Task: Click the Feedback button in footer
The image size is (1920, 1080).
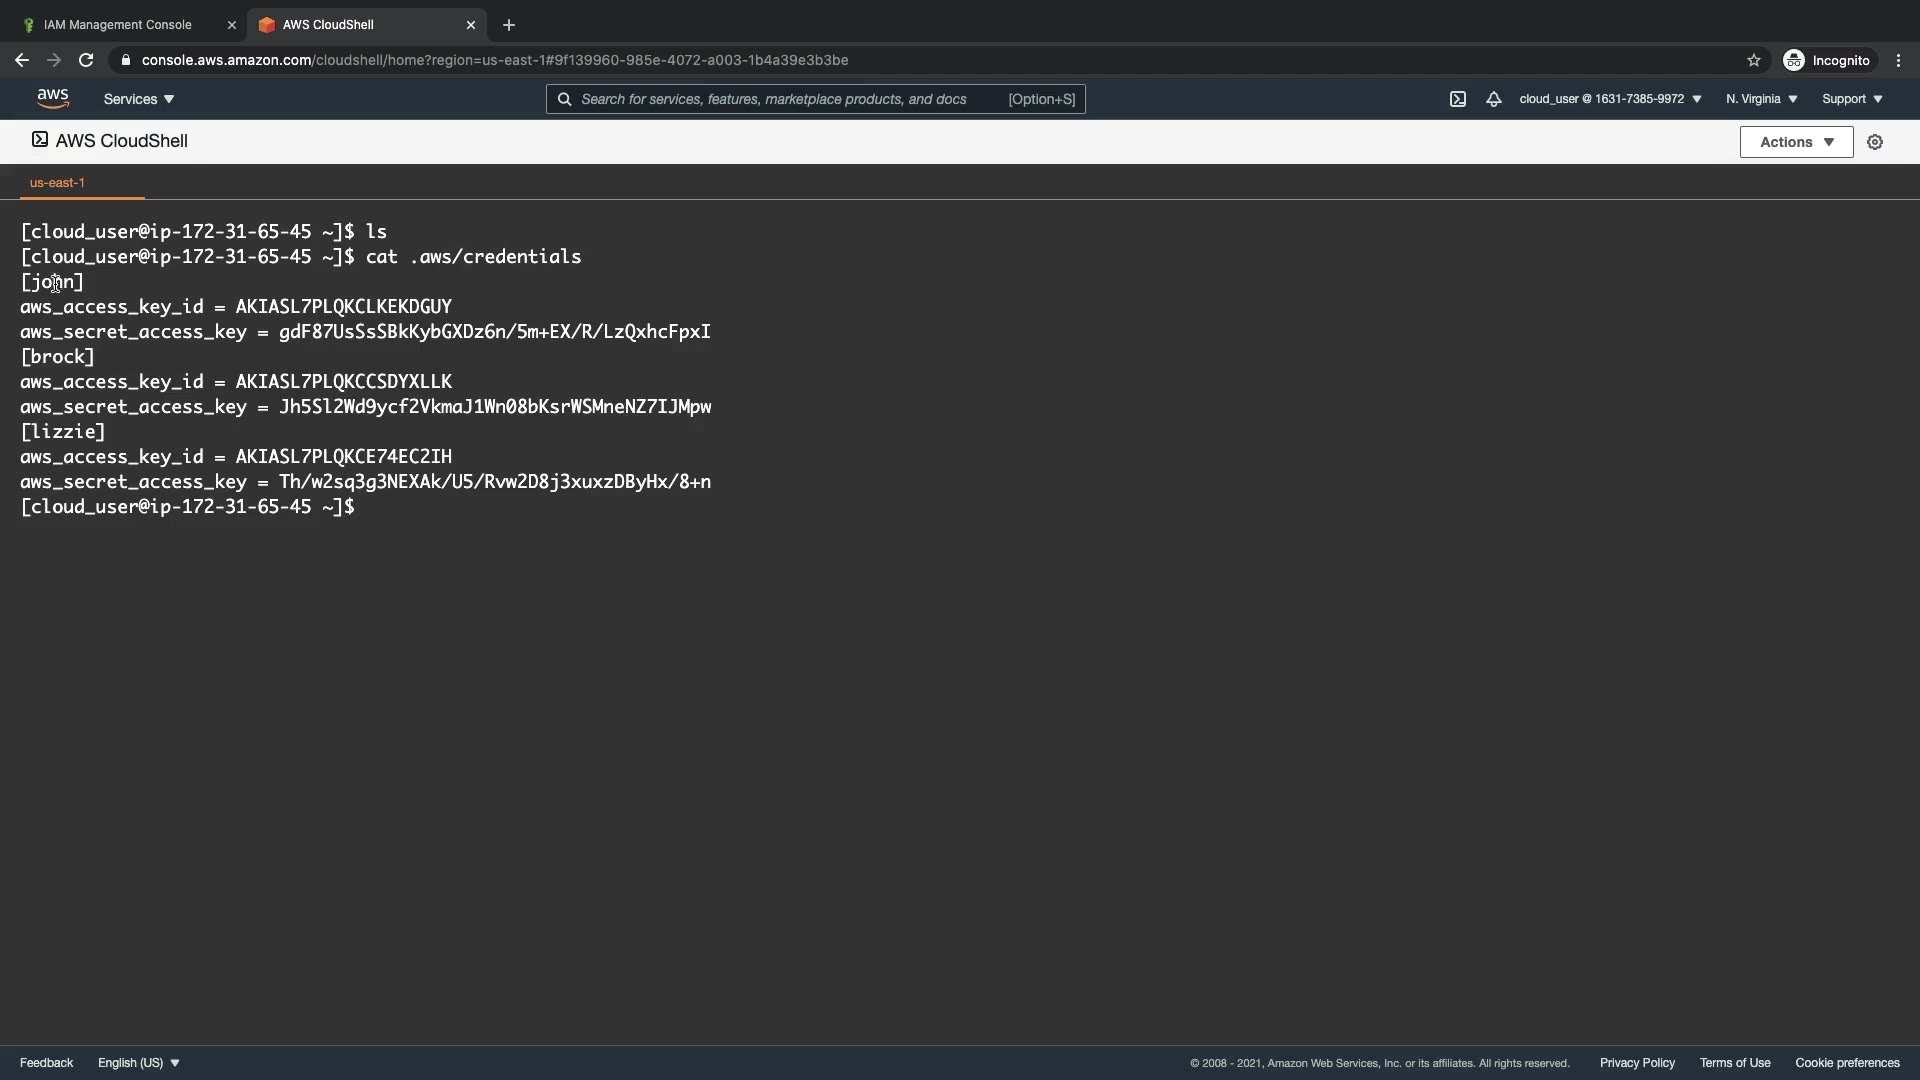Action: [x=46, y=1063]
